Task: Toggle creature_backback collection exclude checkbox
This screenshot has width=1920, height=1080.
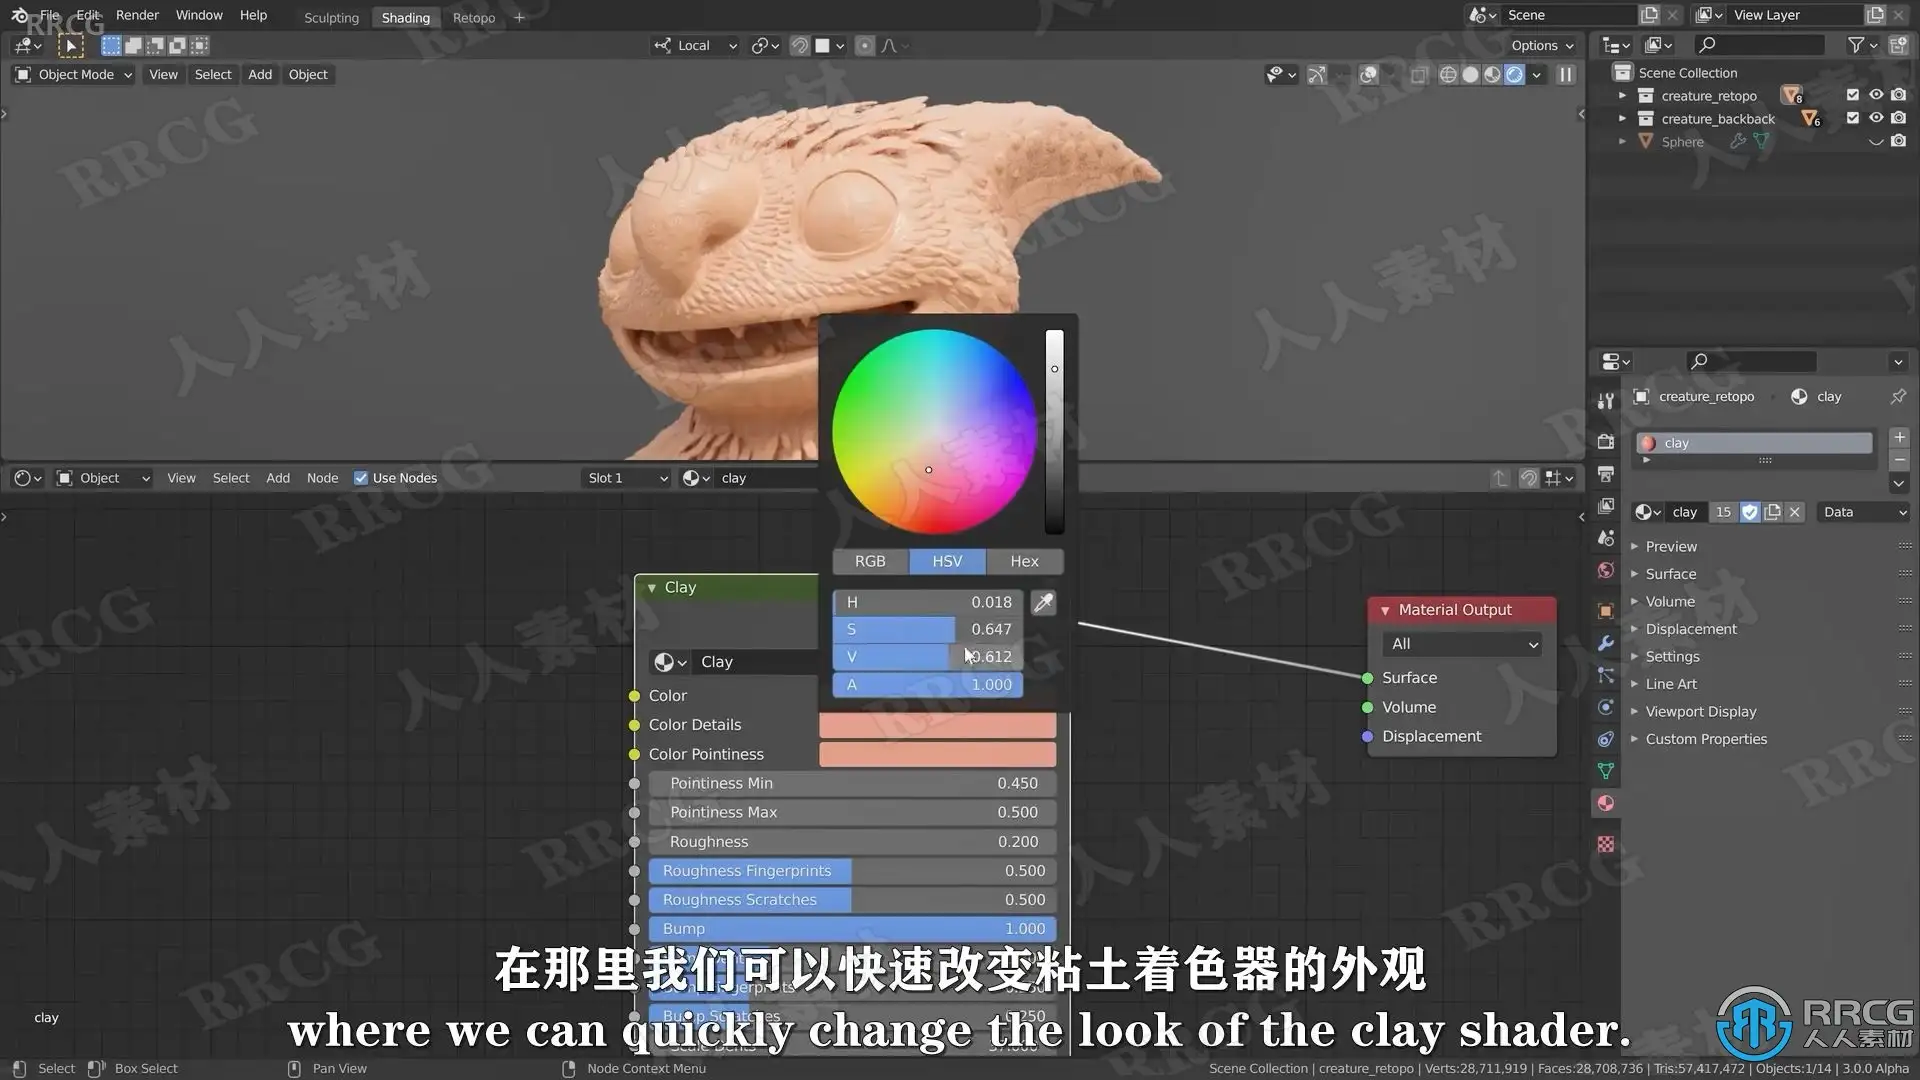Action: coord(1853,118)
